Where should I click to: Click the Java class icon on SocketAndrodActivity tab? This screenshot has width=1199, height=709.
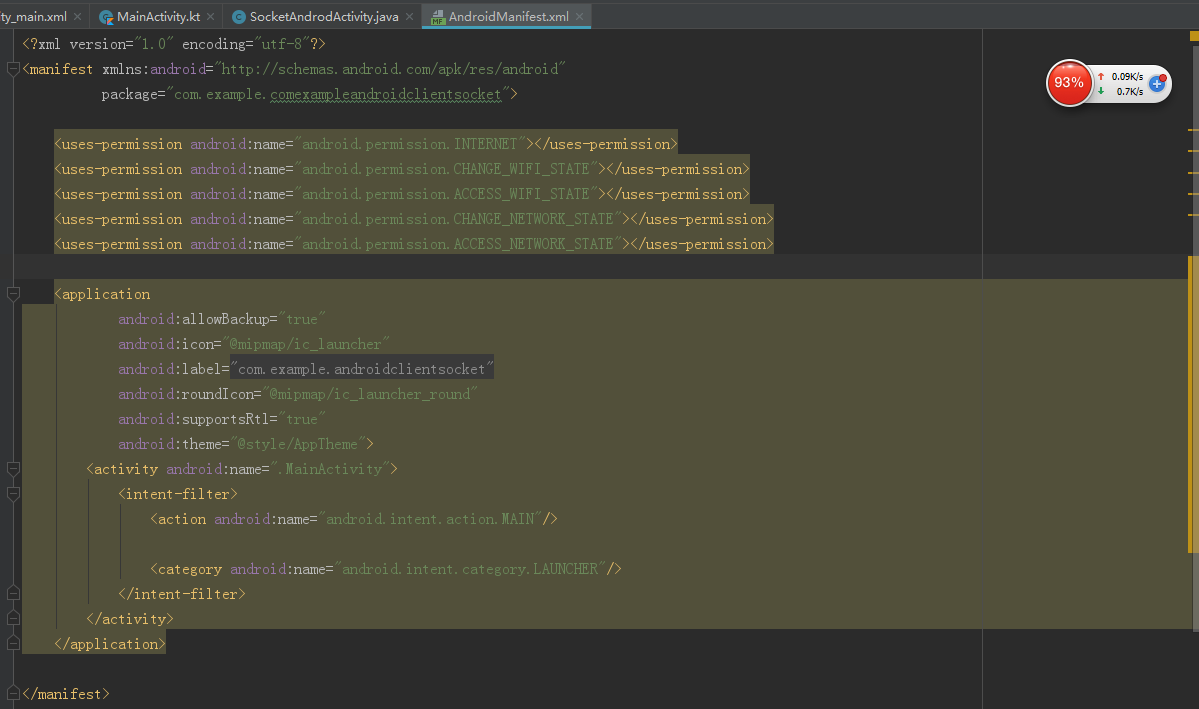coord(239,17)
